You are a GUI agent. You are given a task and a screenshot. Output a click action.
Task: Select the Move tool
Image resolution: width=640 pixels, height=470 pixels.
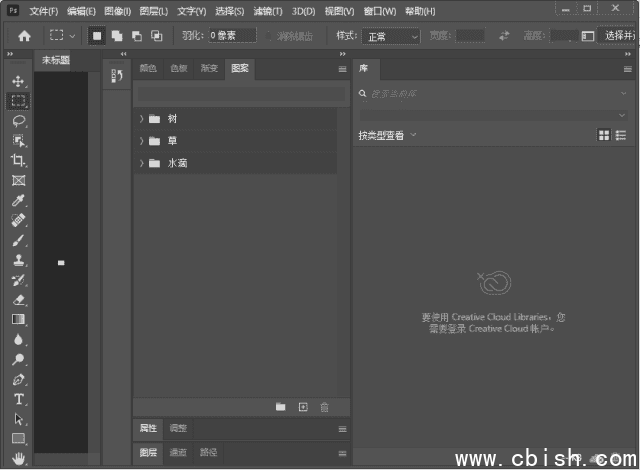click(x=18, y=81)
